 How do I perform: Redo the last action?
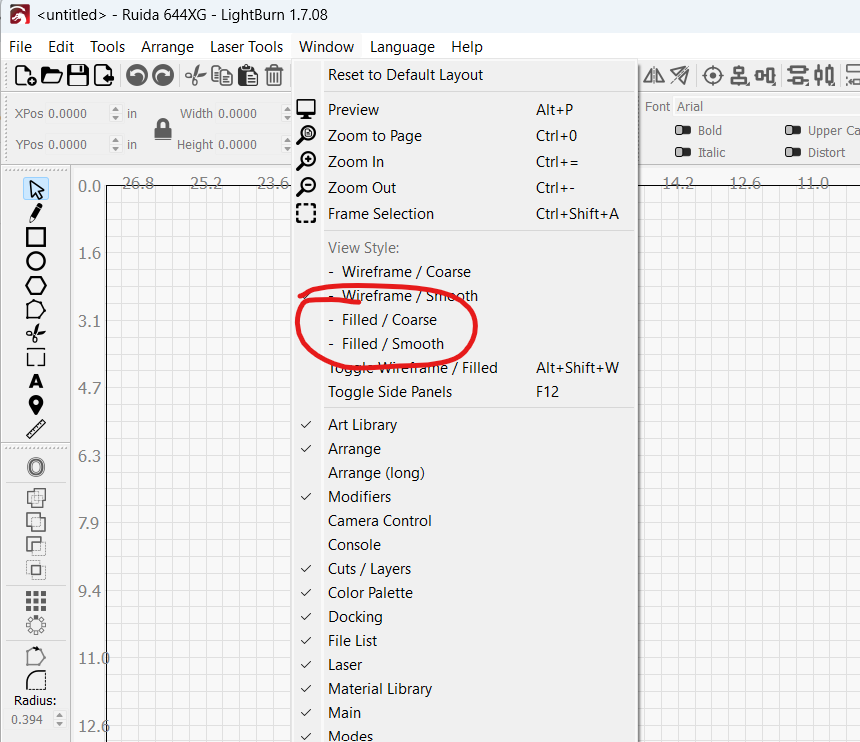(x=163, y=75)
